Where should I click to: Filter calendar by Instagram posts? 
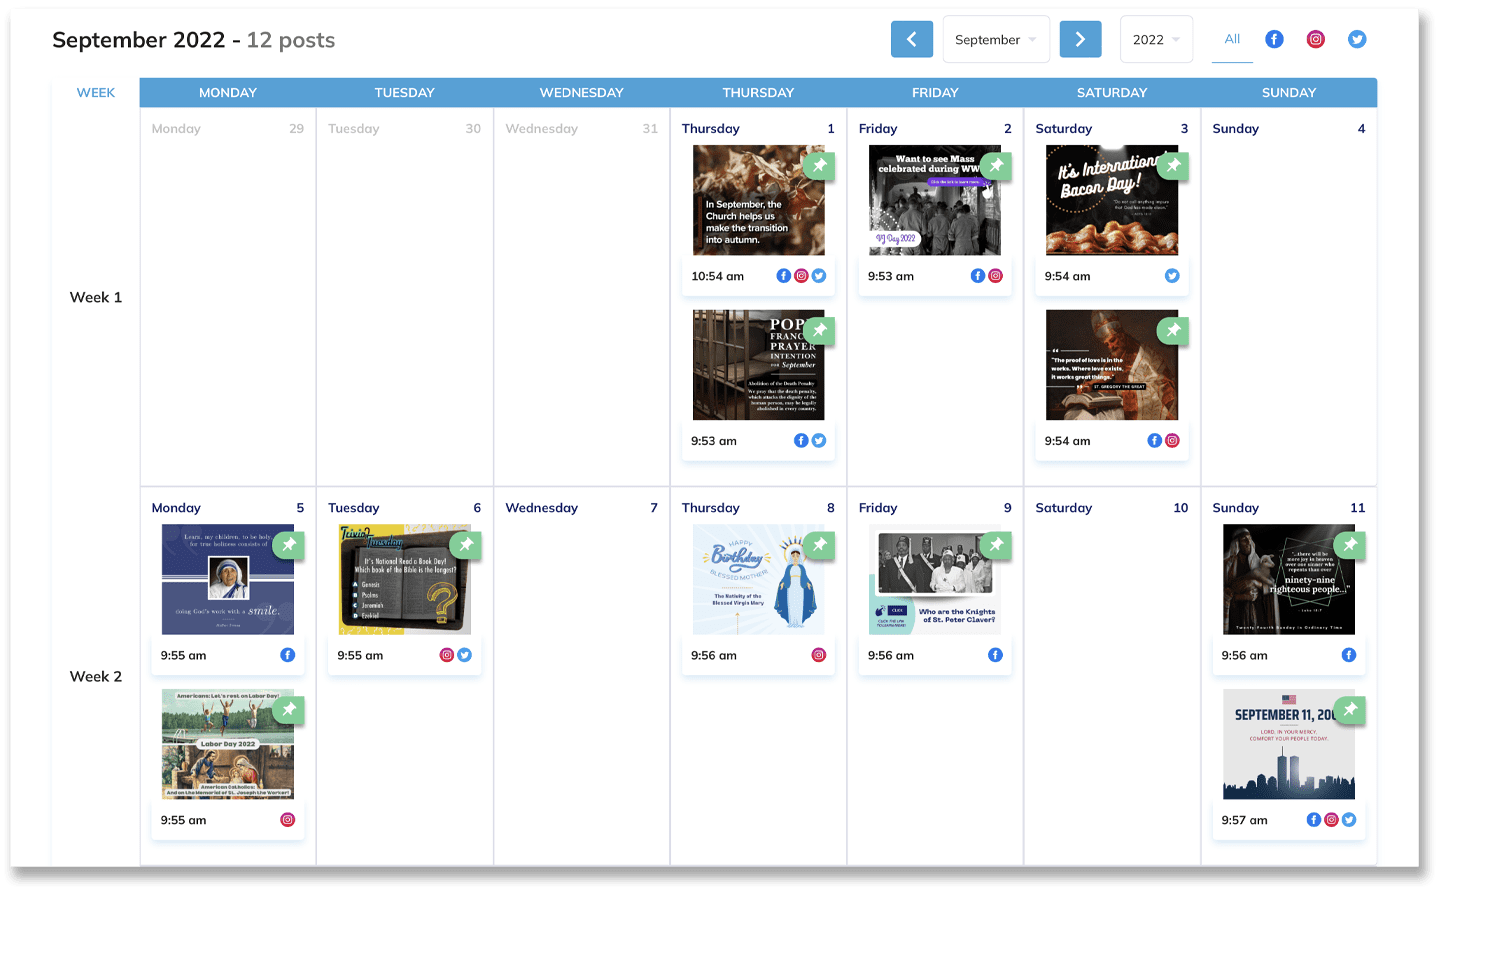pyautogui.click(x=1316, y=39)
